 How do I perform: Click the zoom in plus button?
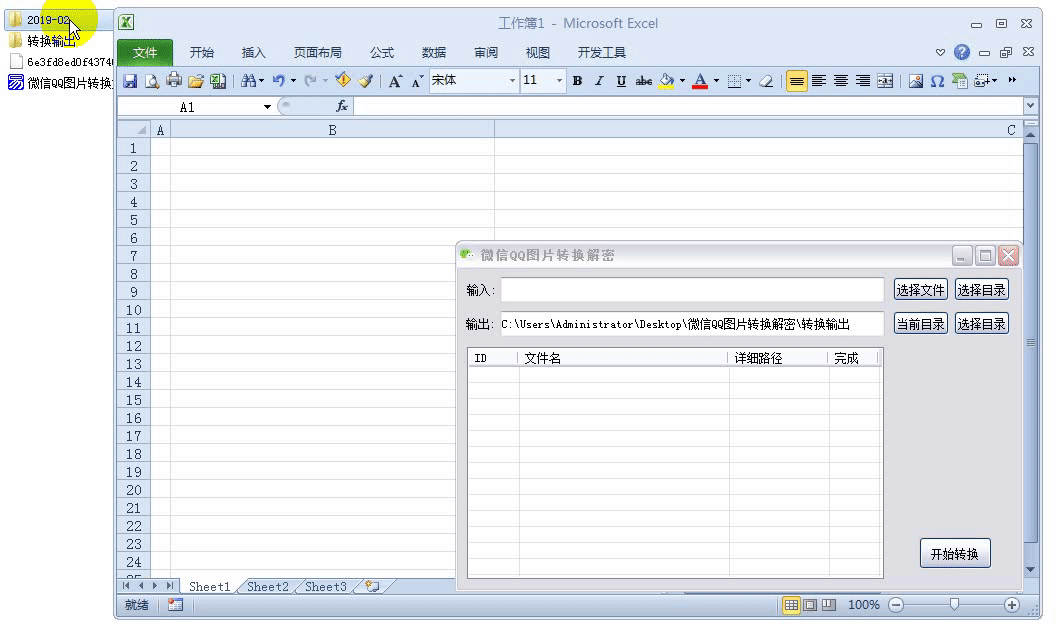[1012, 604]
